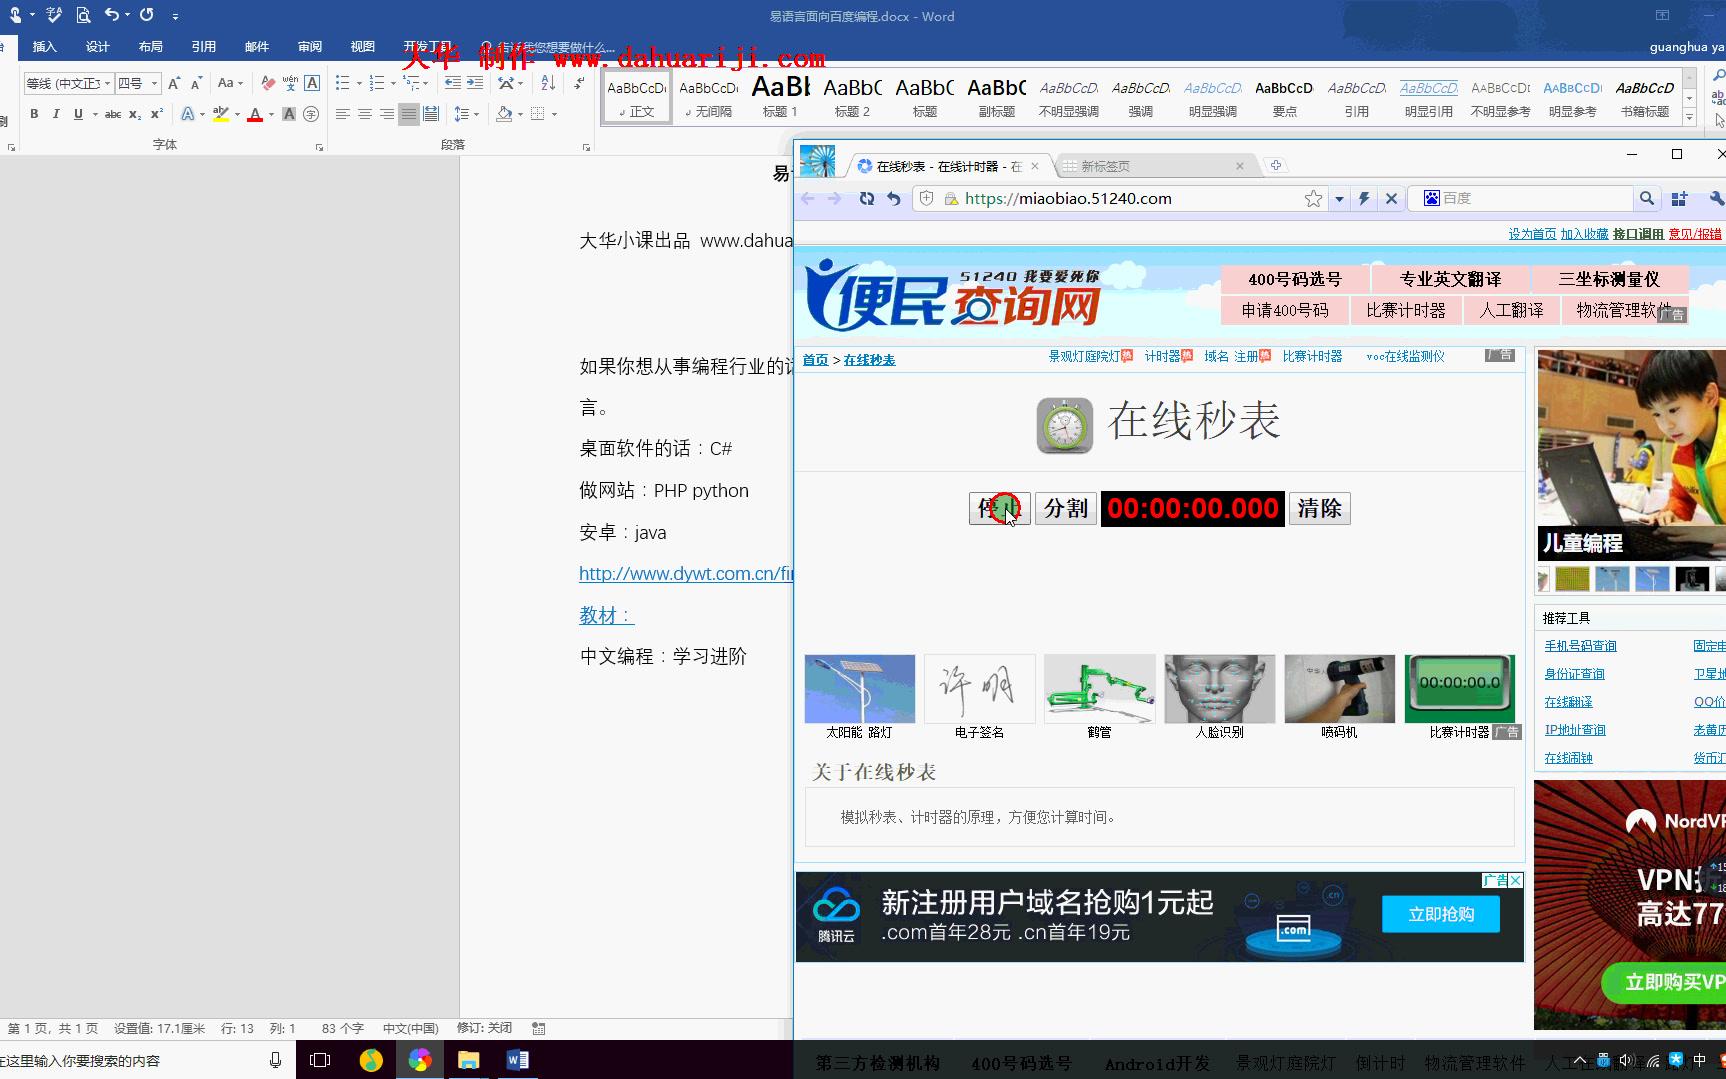
Task: Open the 审阅 ribbon tab
Action: (310, 47)
